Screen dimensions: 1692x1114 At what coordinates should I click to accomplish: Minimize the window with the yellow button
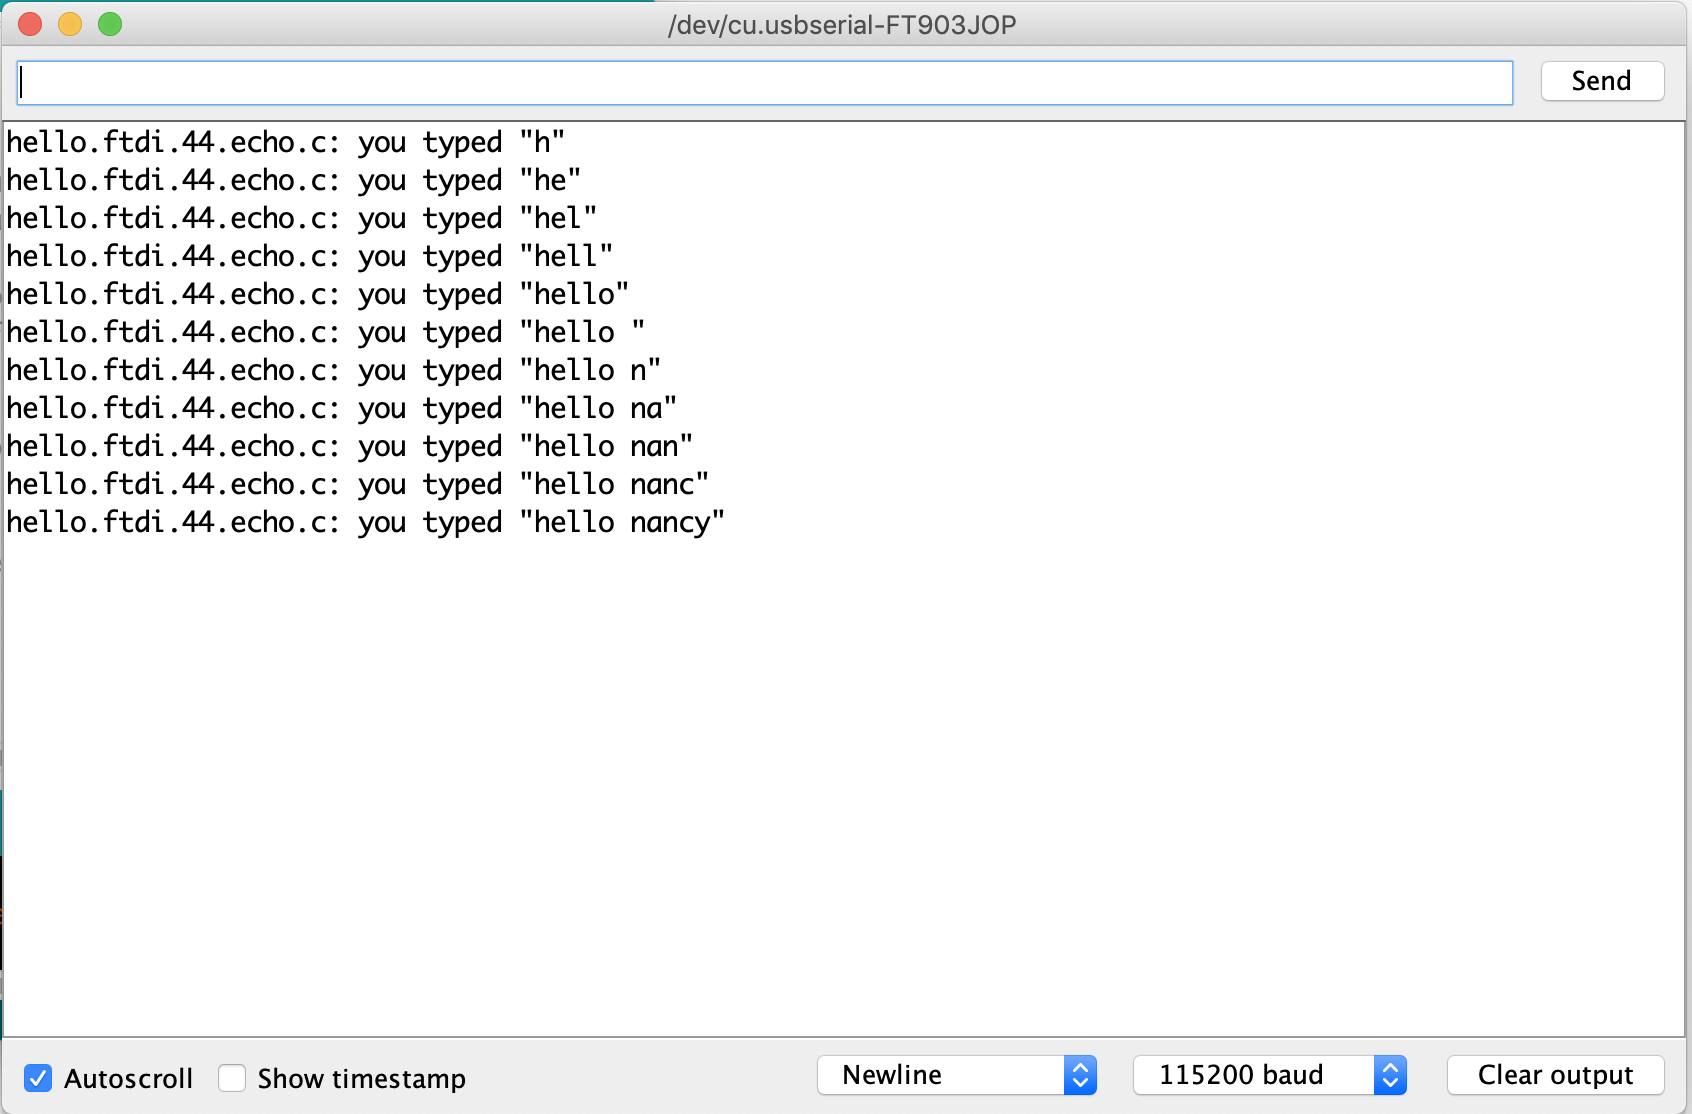(70, 24)
